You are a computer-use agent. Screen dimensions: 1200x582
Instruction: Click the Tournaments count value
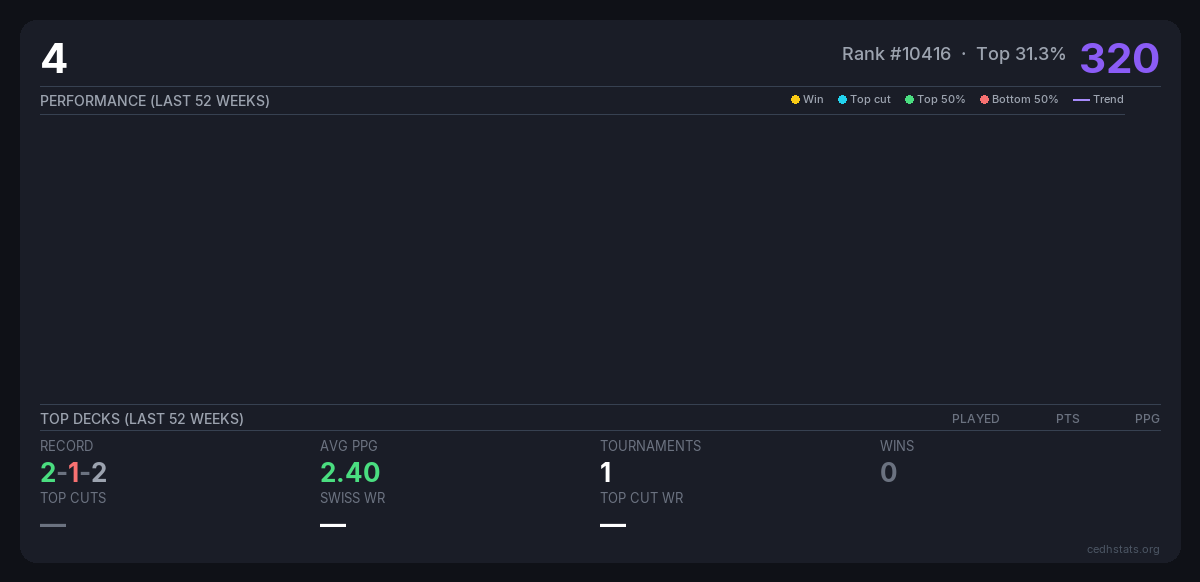[x=606, y=472]
